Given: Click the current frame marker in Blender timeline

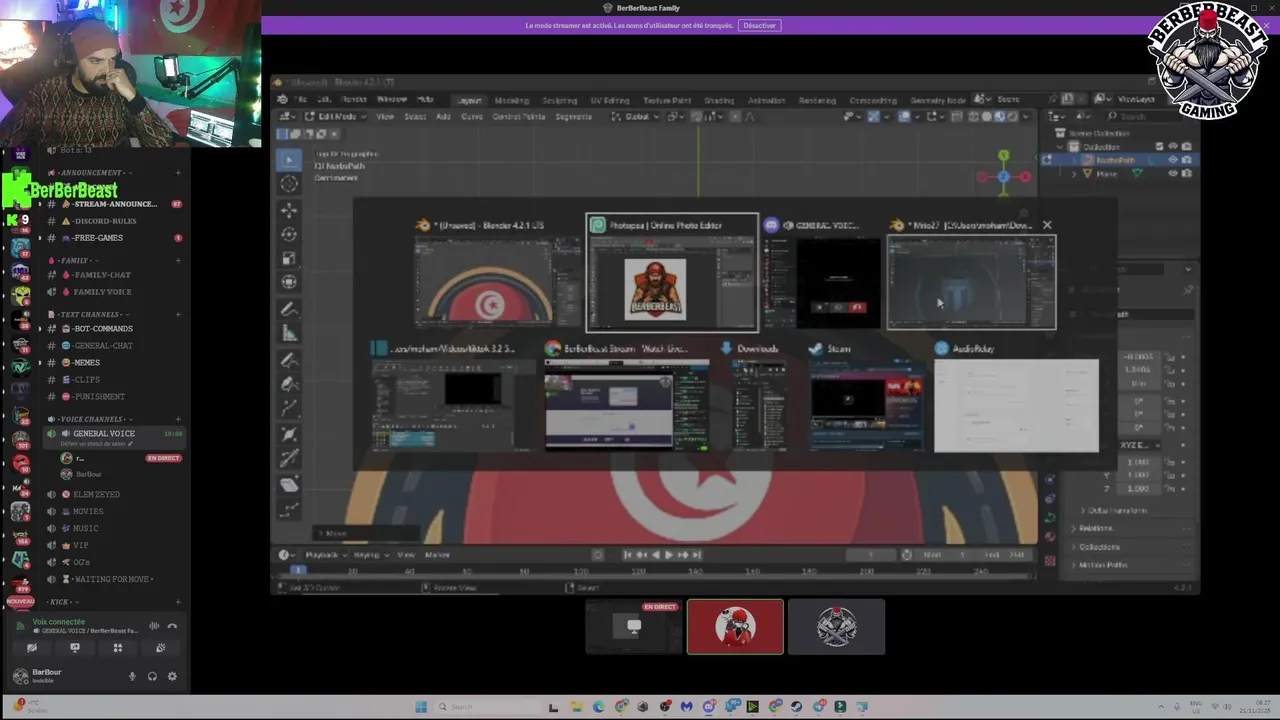Looking at the screenshot, I should (298, 570).
